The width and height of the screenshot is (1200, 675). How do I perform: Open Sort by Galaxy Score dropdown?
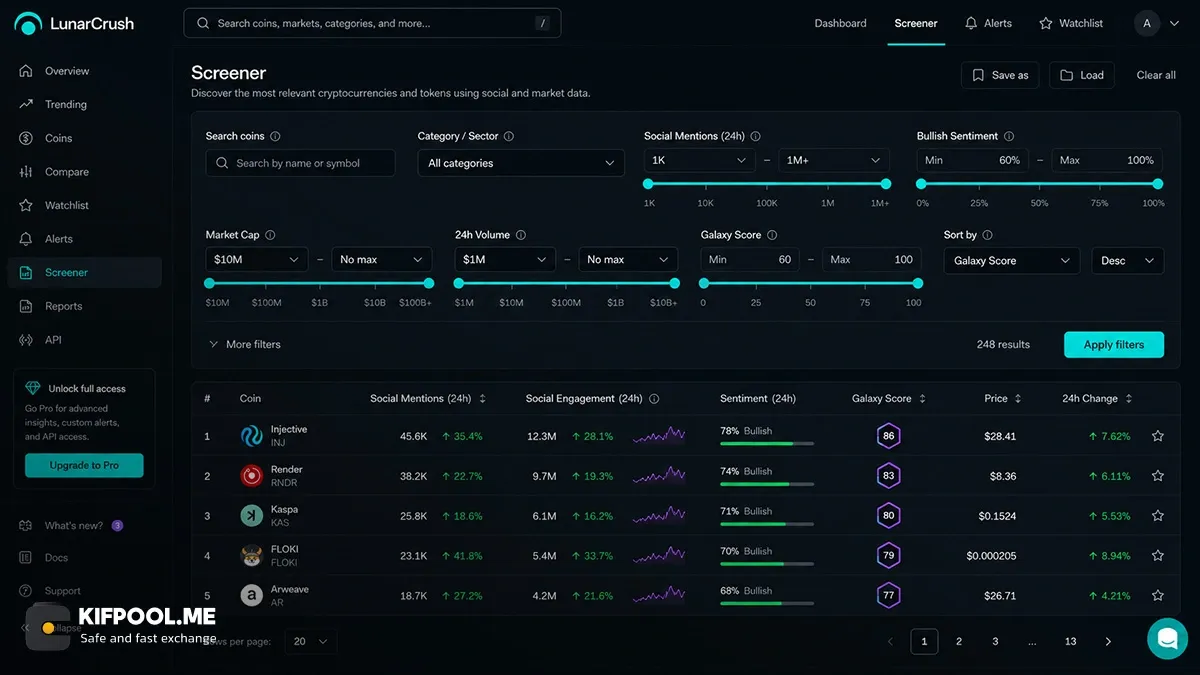point(1012,261)
